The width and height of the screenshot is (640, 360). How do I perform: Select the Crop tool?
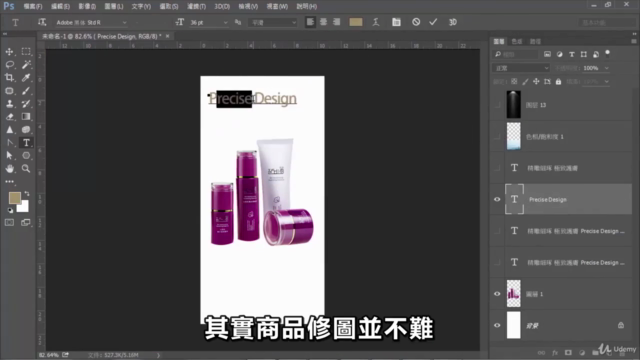[9, 78]
